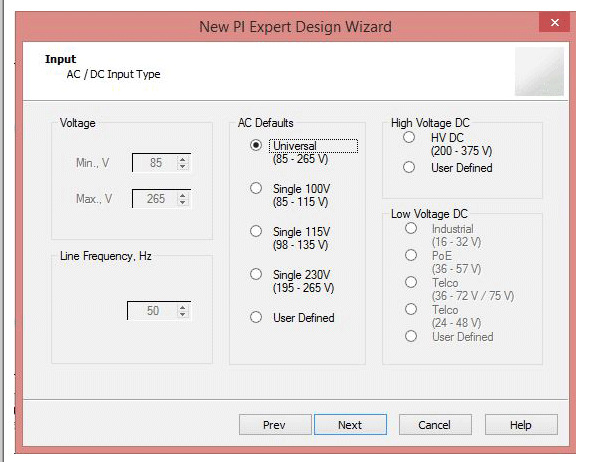Select User Defined under AC Defaults
Viewport: 594px width, 462px height.
[x=256, y=317]
